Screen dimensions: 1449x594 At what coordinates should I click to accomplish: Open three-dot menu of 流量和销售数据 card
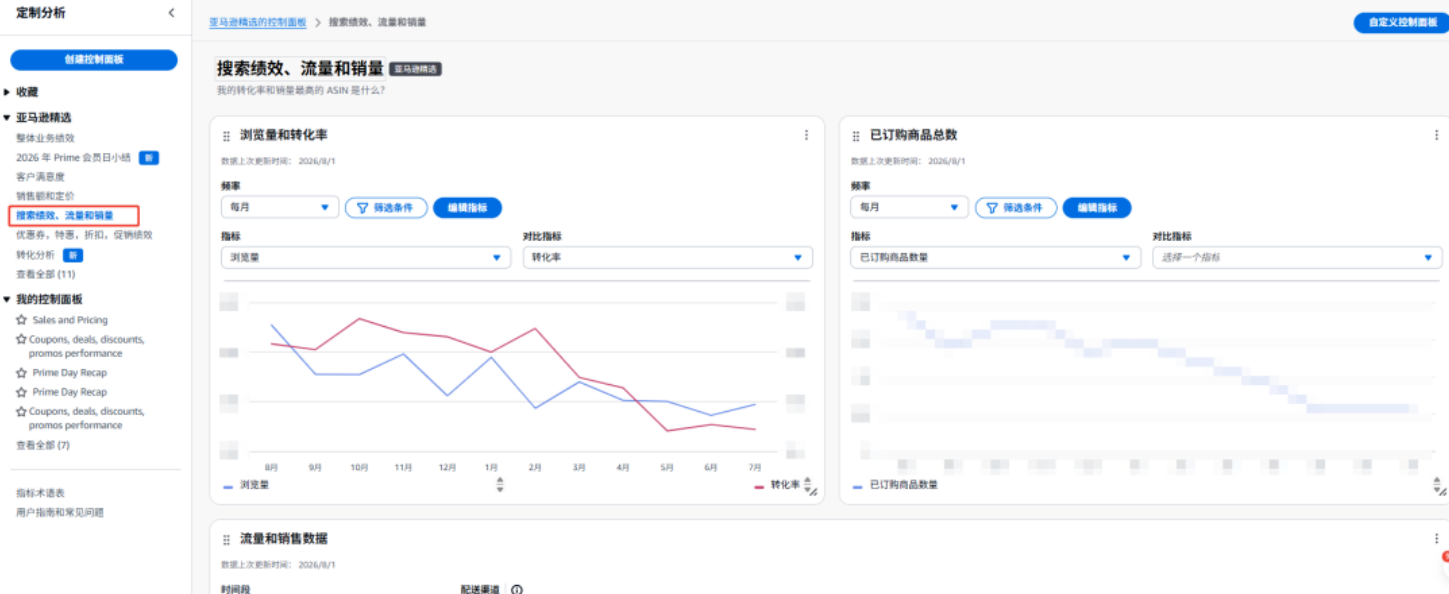point(1436,538)
